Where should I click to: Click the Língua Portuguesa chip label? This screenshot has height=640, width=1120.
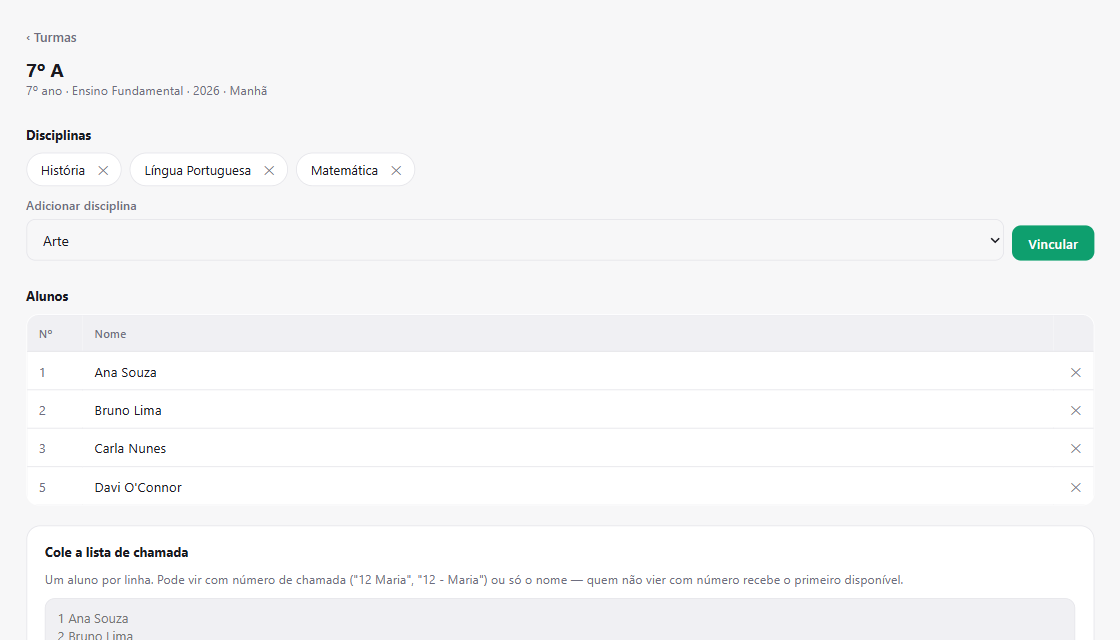(197, 170)
